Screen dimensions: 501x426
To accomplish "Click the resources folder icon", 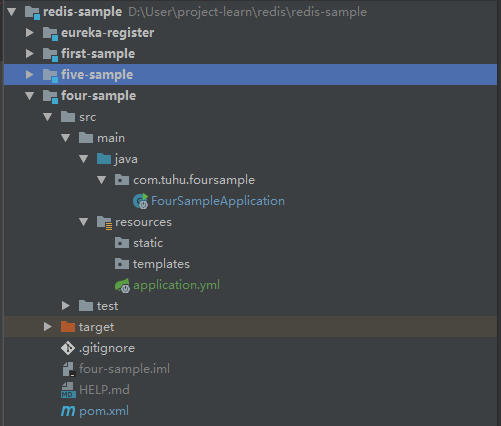I will point(104,222).
